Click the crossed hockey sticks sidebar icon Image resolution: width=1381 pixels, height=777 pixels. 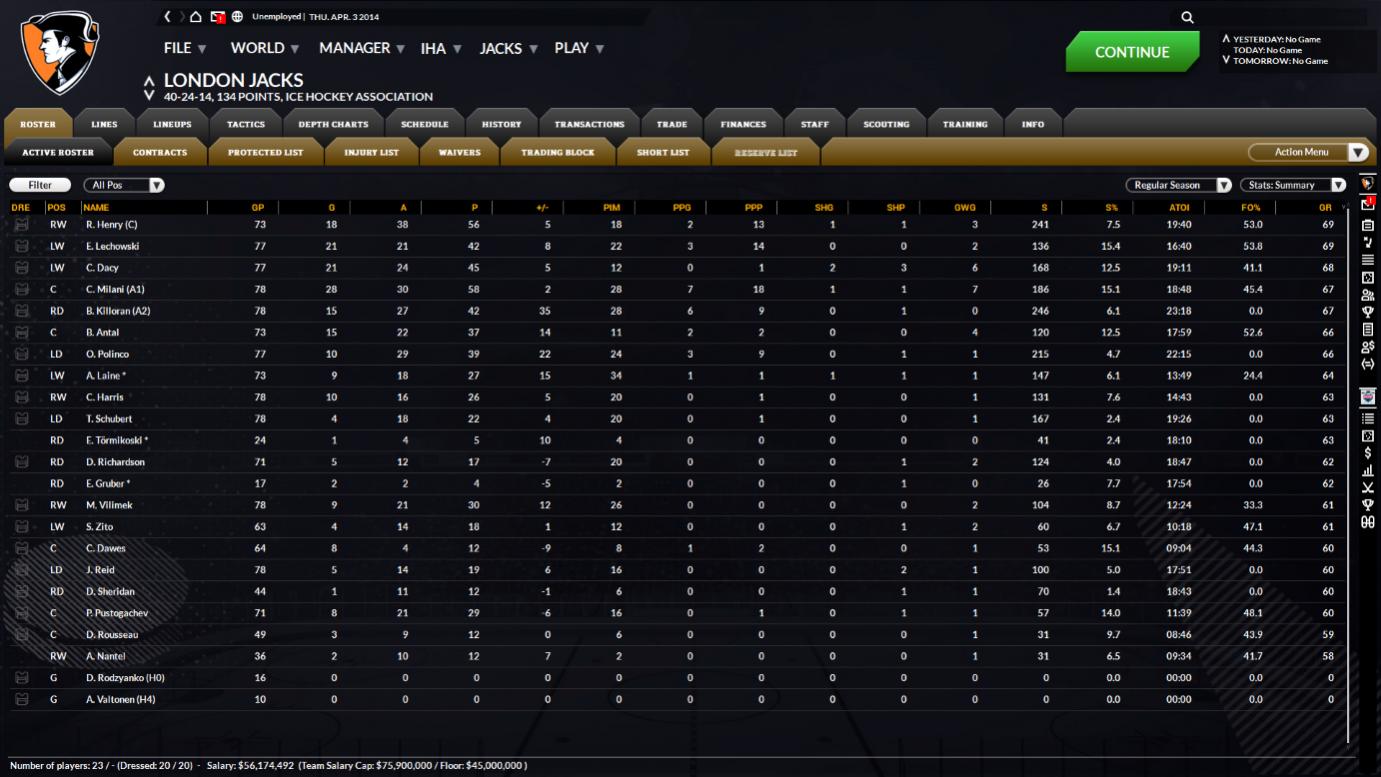pyautogui.click(x=1368, y=487)
